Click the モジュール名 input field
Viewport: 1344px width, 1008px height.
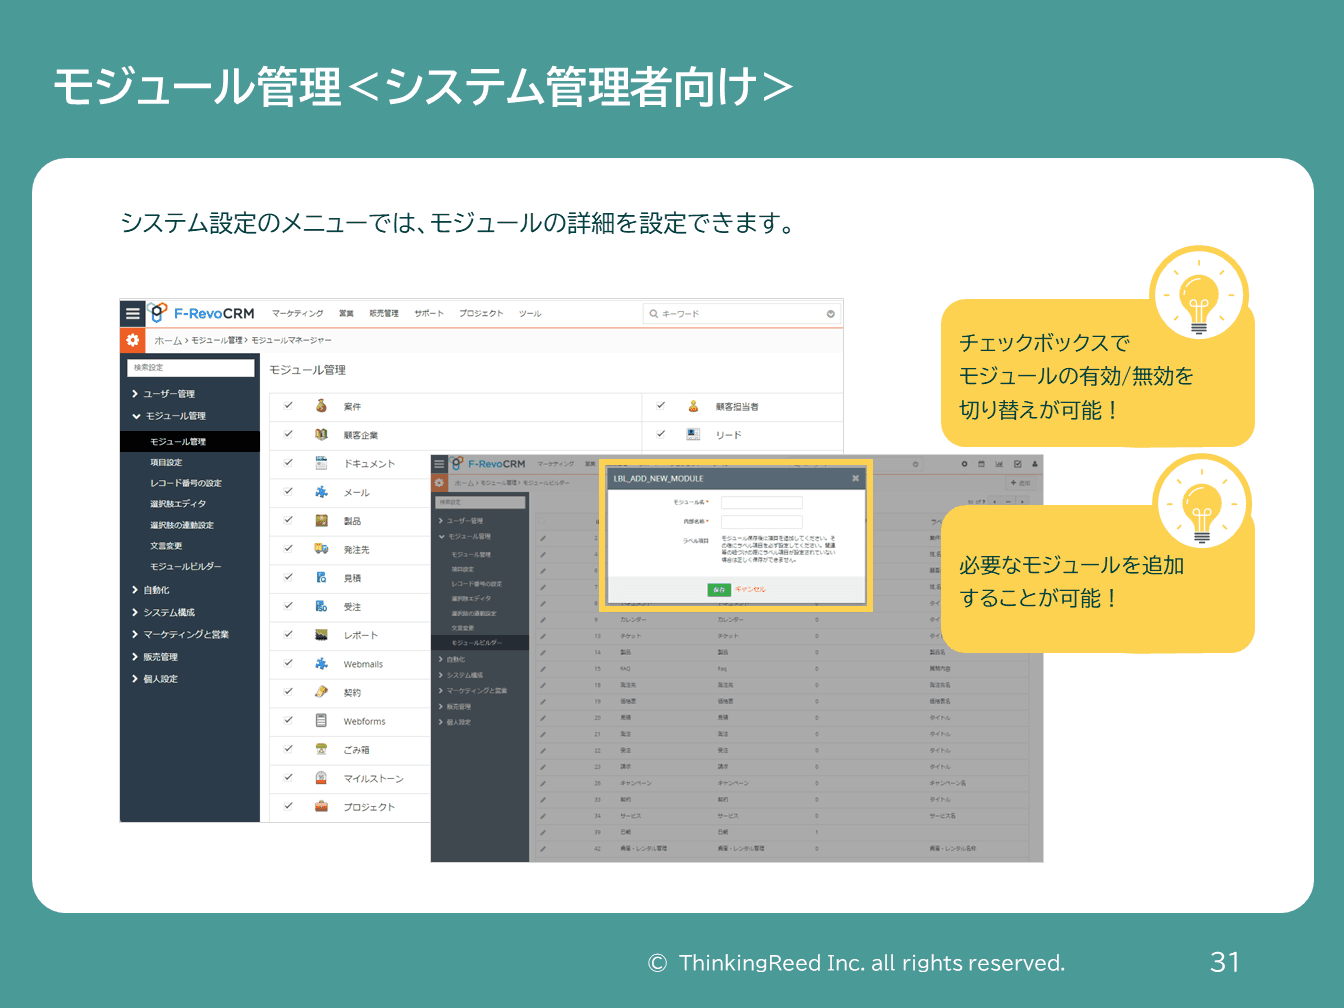point(761,503)
